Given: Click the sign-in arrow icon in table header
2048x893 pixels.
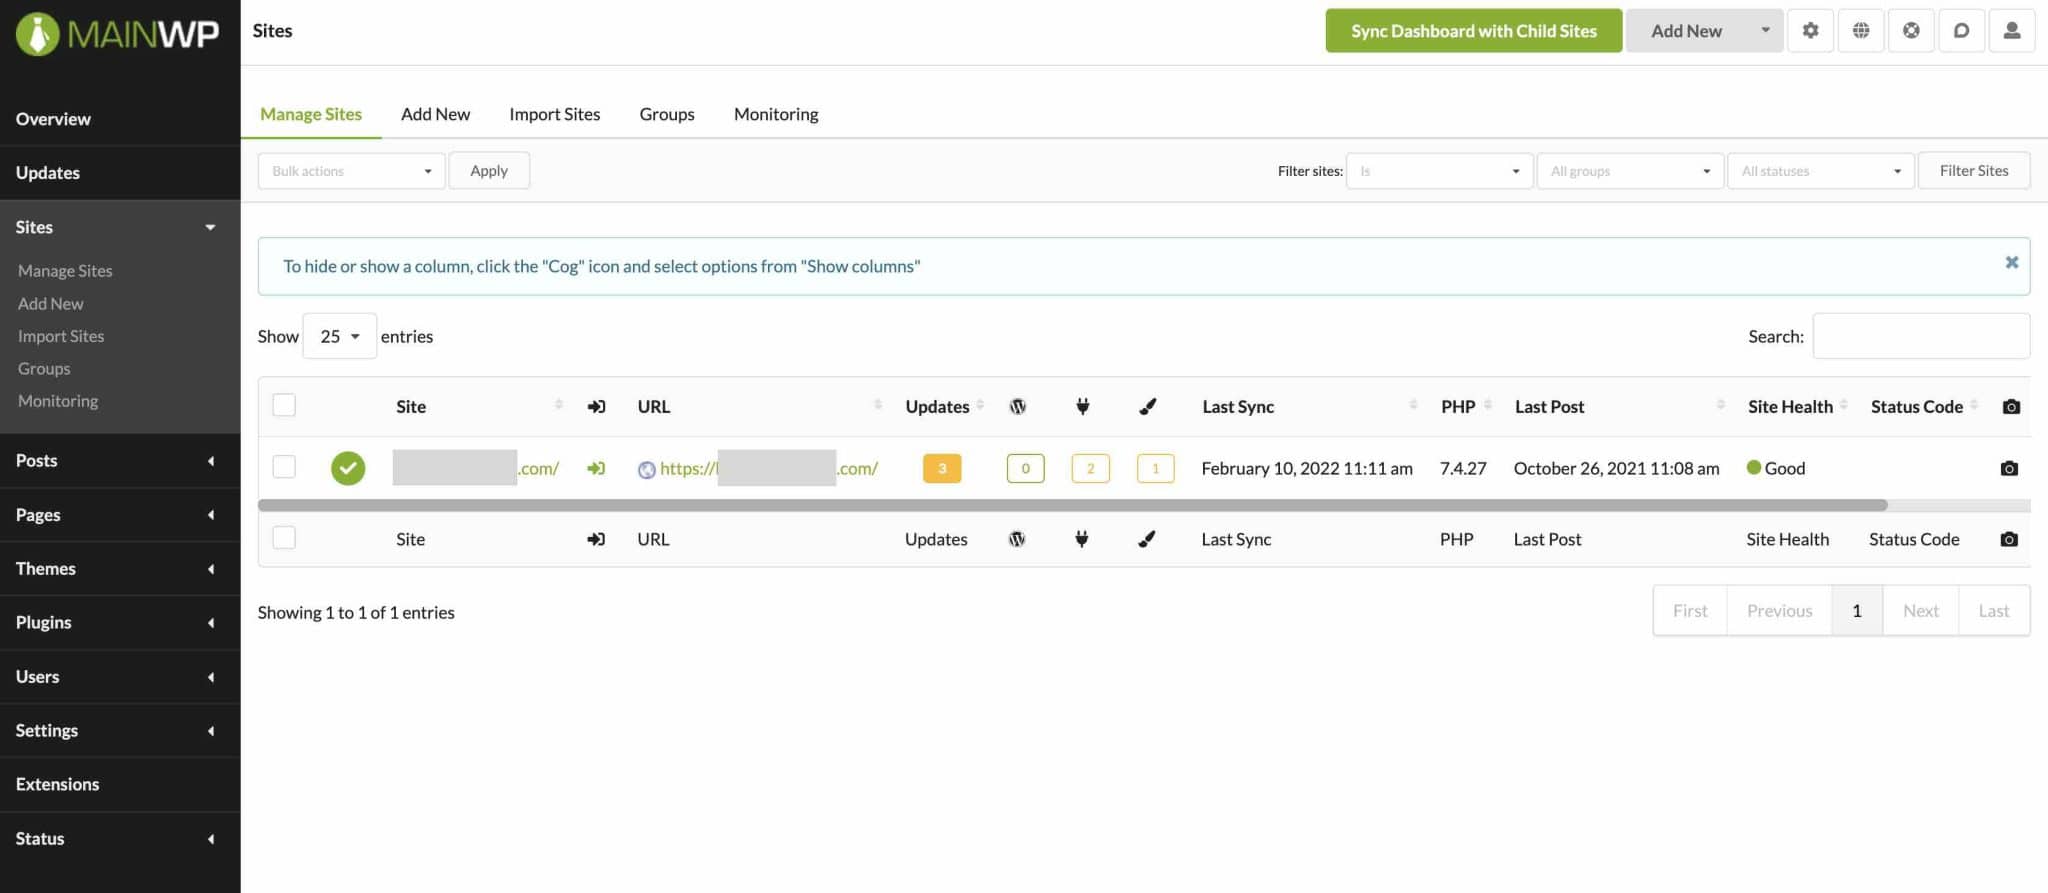Looking at the screenshot, I should [596, 406].
